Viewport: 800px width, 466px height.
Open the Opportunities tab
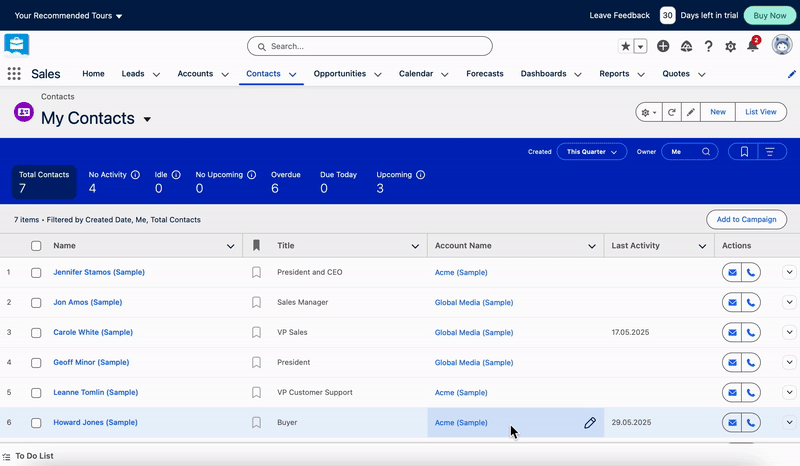[340, 74]
